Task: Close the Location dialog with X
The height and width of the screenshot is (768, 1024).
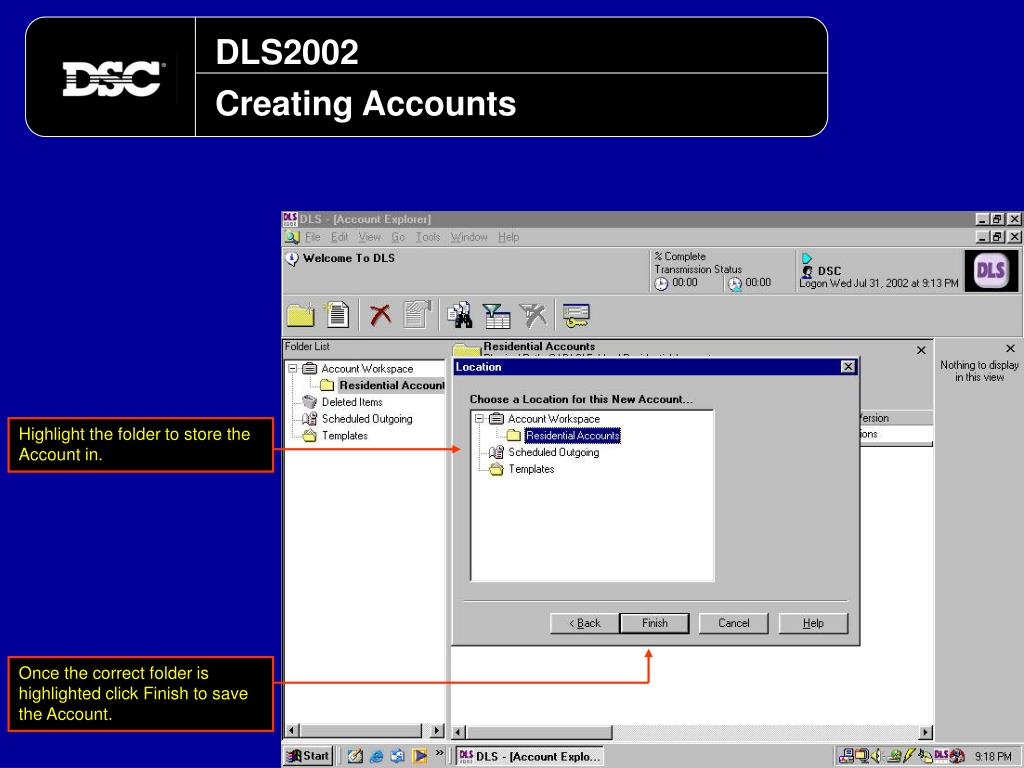Action: (848, 367)
